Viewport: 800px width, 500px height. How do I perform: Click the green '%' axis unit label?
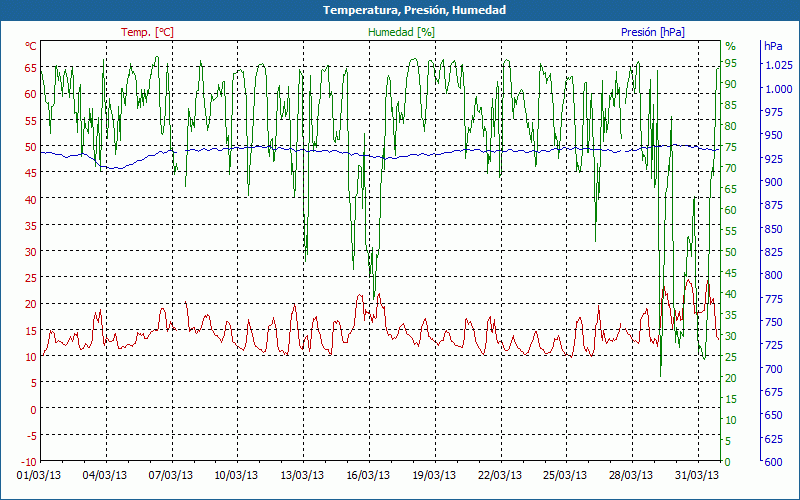(731, 46)
